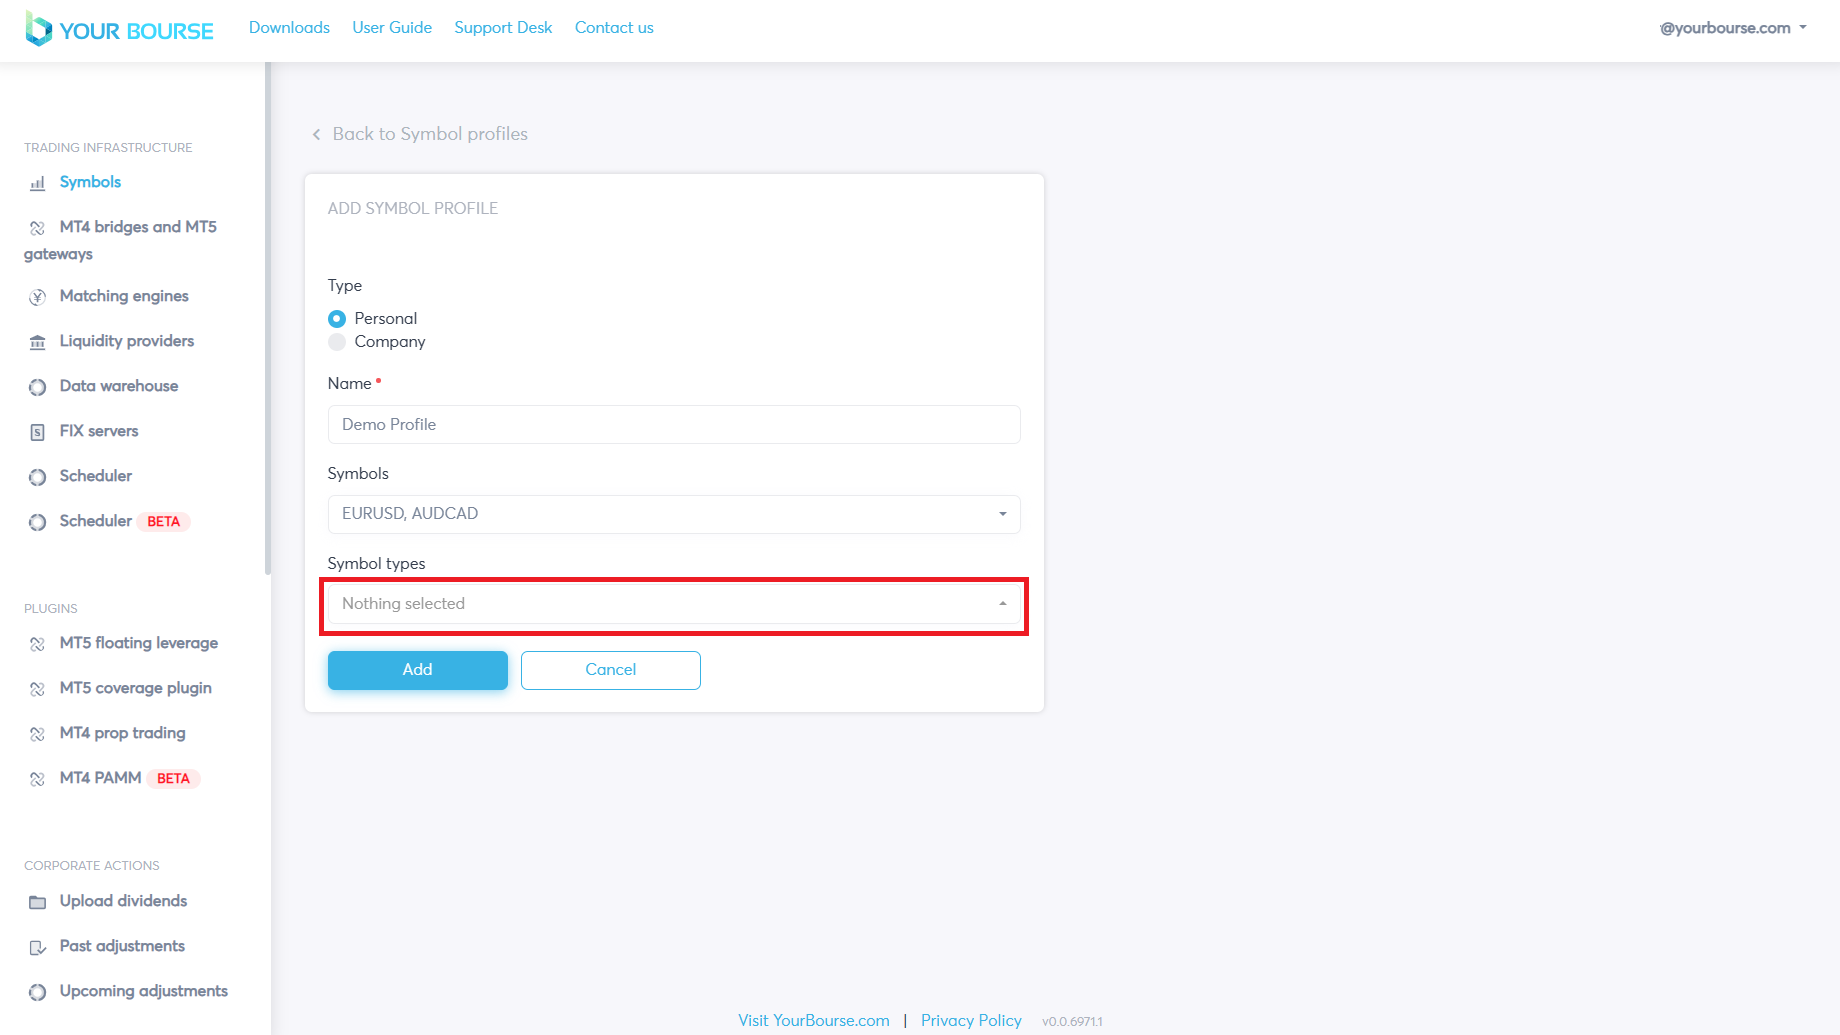This screenshot has width=1840, height=1035.
Task: Follow the Visit YourBourse.com link
Action: pyautogui.click(x=814, y=1020)
